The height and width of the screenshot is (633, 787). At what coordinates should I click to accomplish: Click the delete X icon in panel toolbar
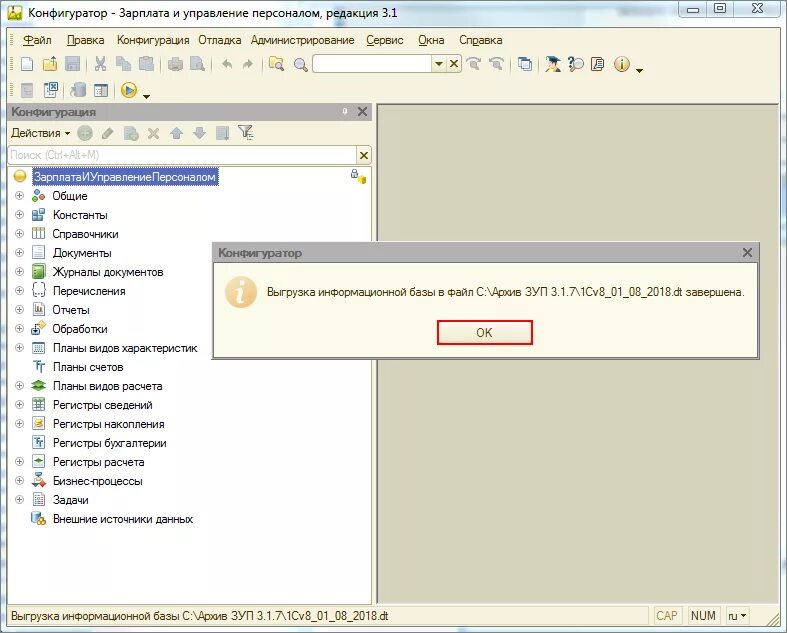pyautogui.click(x=154, y=133)
